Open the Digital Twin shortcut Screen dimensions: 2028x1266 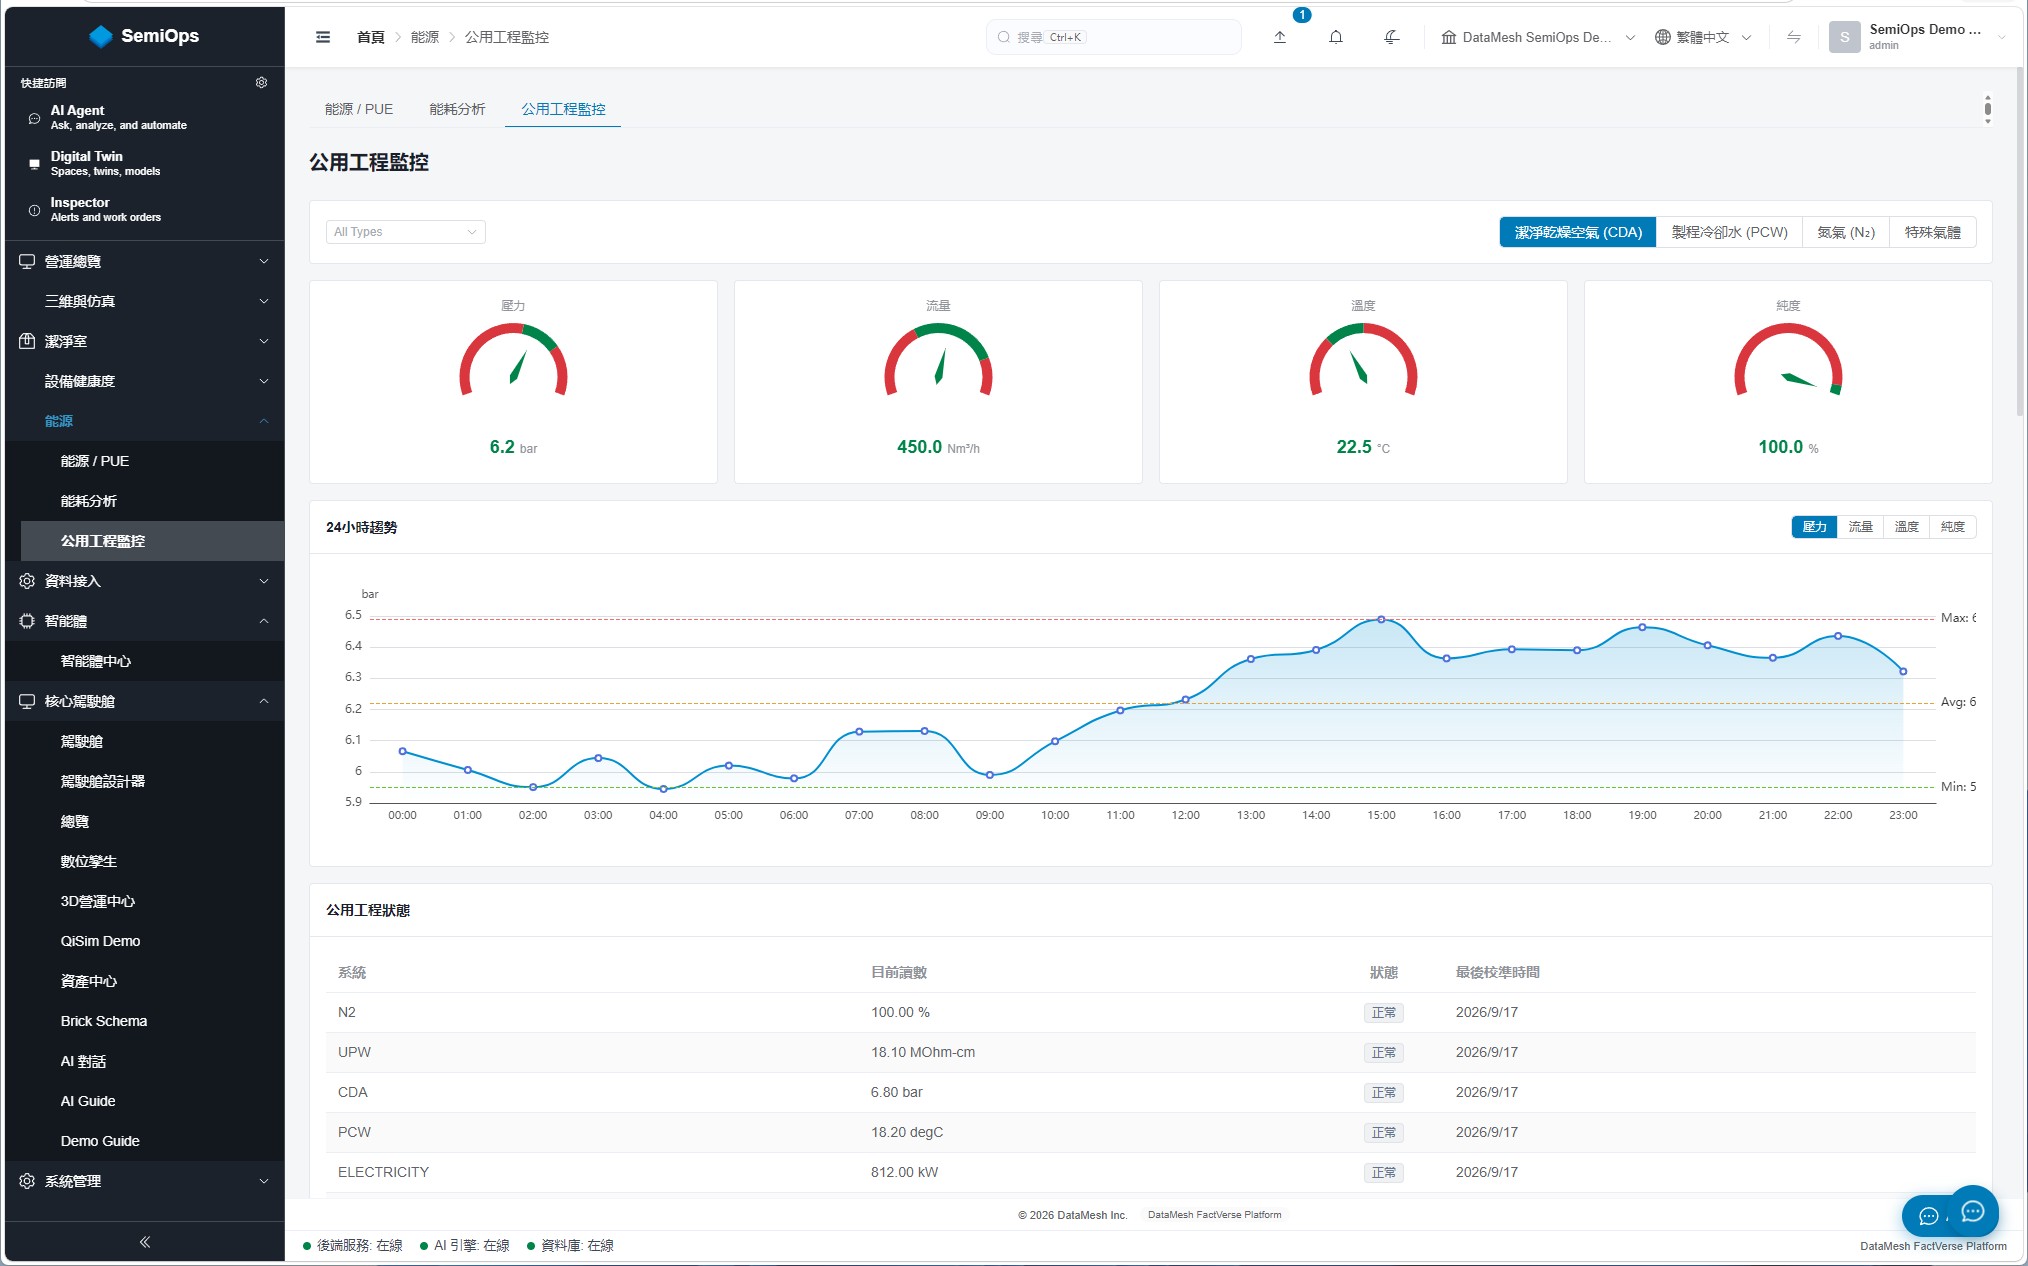point(145,163)
